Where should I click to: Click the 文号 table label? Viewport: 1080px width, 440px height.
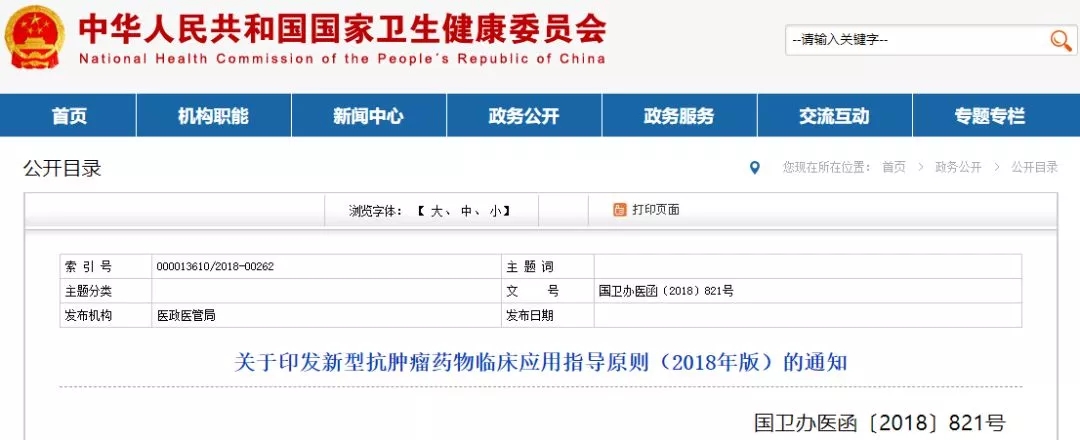pyautogui.click(x=532, y=291)
